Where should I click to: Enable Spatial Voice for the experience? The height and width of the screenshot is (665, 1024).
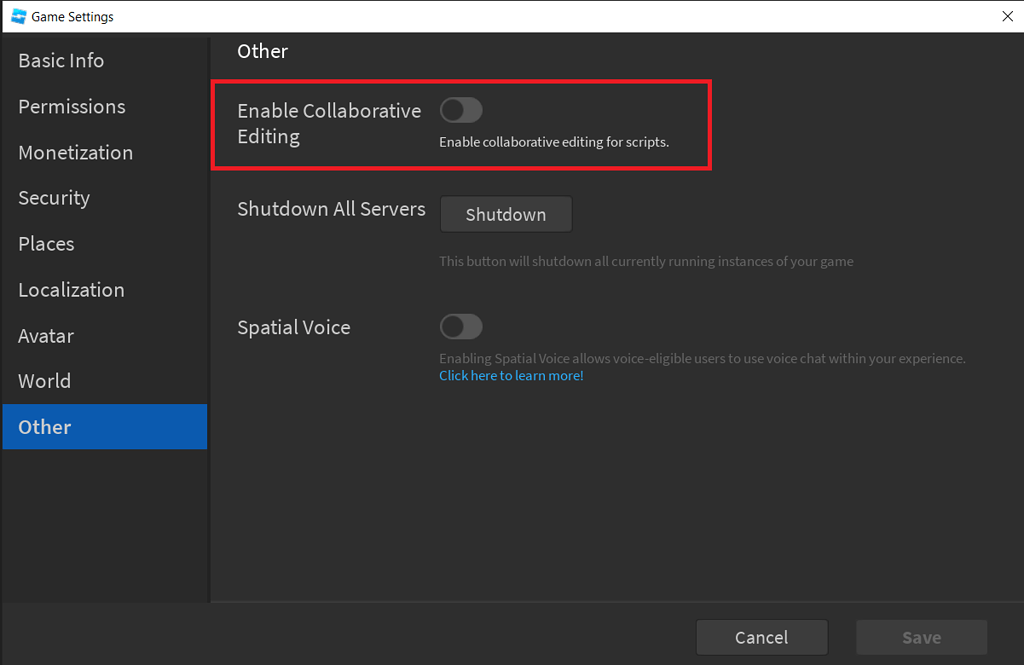461,327
